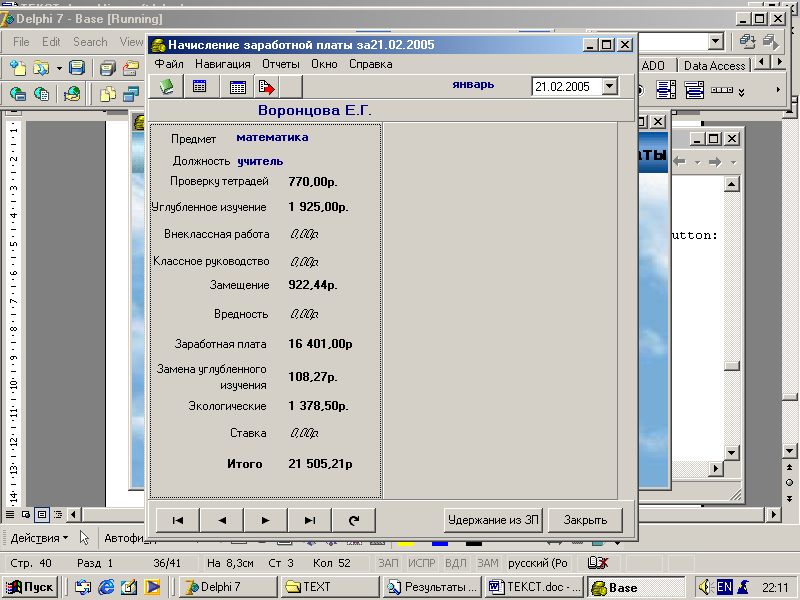Image resolution: width=800 pixels, height=600 pixels.
Task: Open the Отчеты menu
Action: point(281,64)
